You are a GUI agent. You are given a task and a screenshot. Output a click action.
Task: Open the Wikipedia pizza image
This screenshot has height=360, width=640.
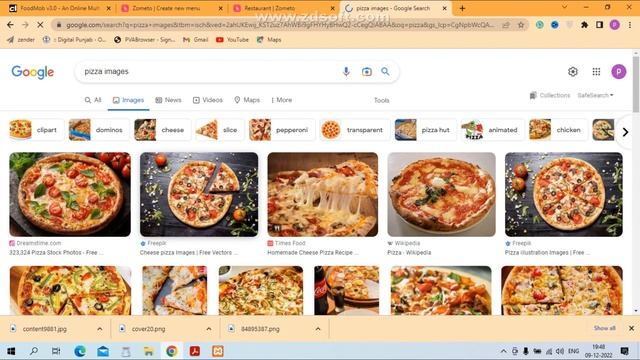tap(442, 195)
